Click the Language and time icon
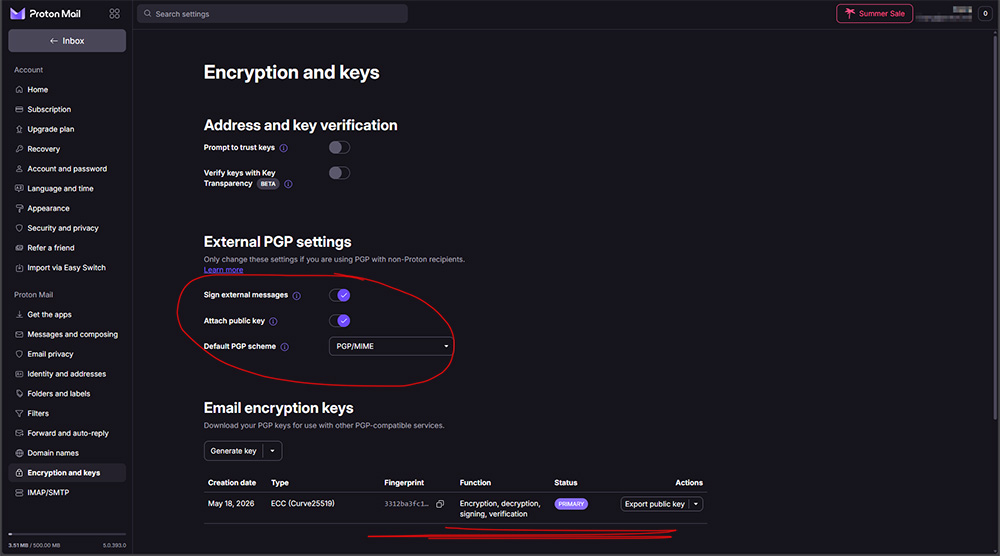This screenshot has width=1000, height=556. tap(19, 189)
